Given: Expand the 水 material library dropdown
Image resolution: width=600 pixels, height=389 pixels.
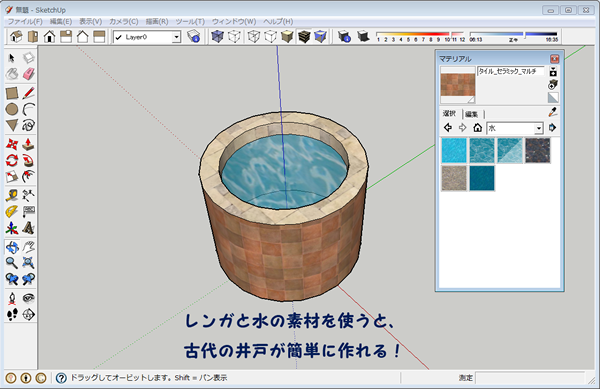Looking at the screenshot, I should click(x=539, y=128).
